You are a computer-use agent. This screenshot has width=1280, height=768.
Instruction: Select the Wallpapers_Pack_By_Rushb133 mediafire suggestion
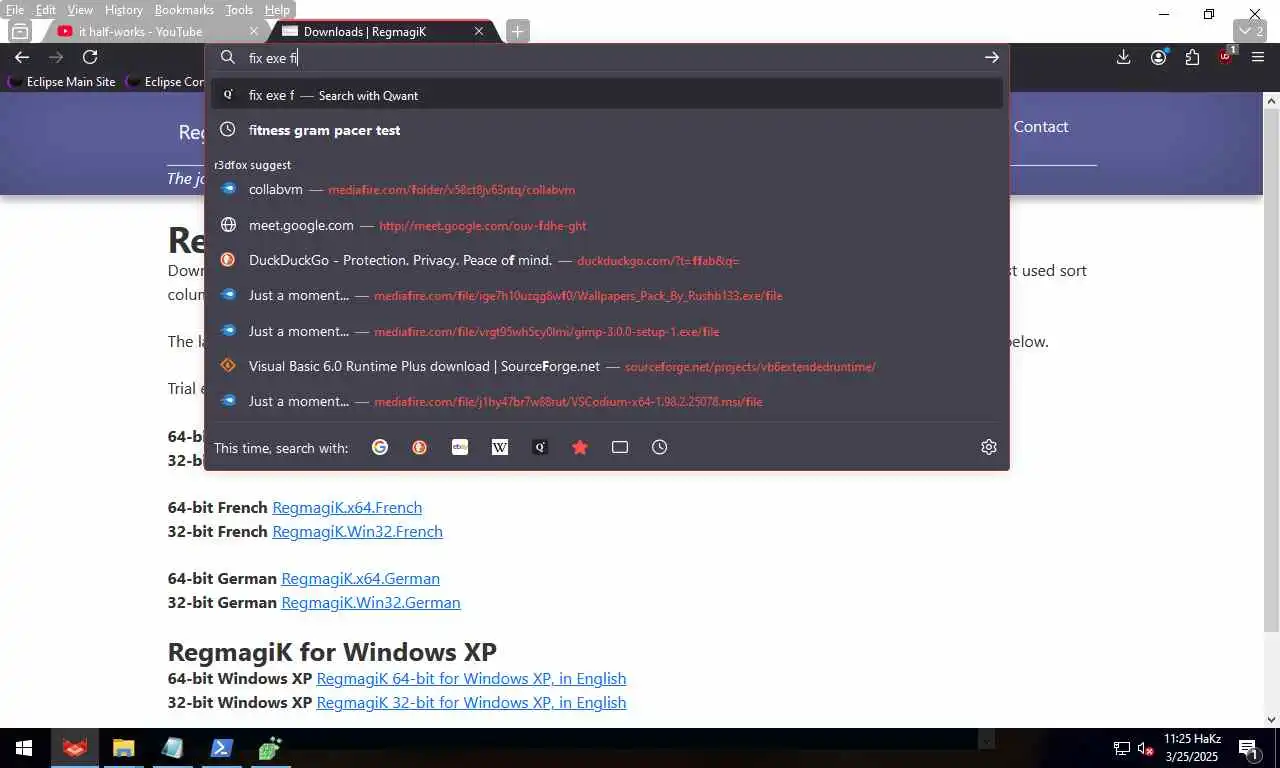pyautogui.click(x=607, y=295)
